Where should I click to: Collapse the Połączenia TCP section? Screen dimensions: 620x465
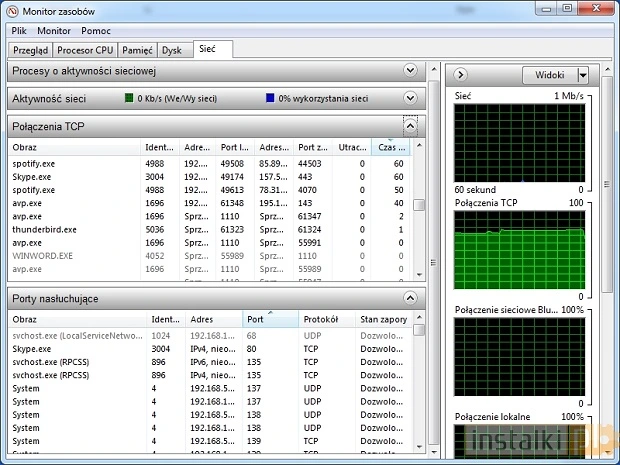[410, 127]
